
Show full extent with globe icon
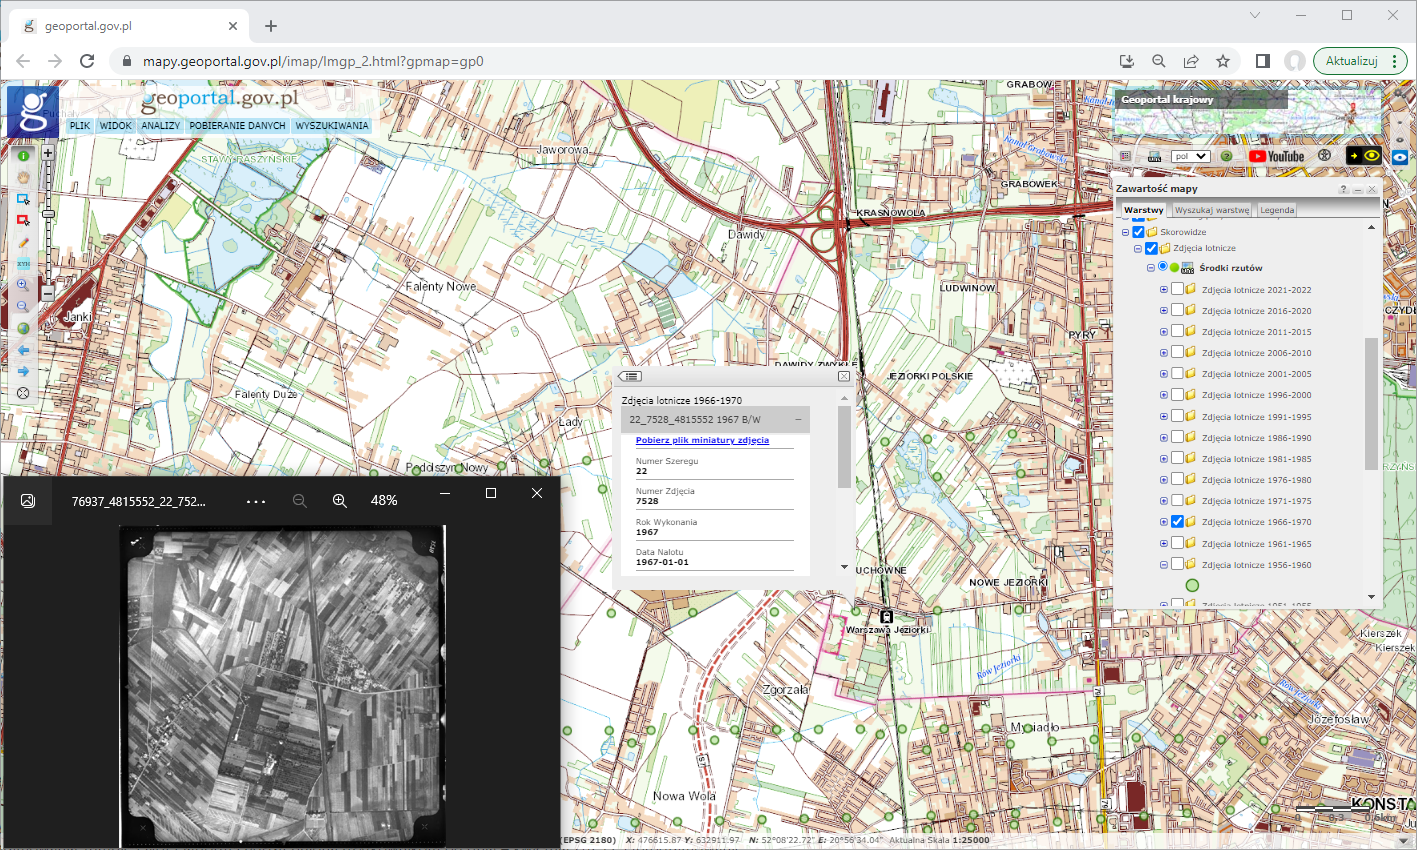(x=23, y=328)
